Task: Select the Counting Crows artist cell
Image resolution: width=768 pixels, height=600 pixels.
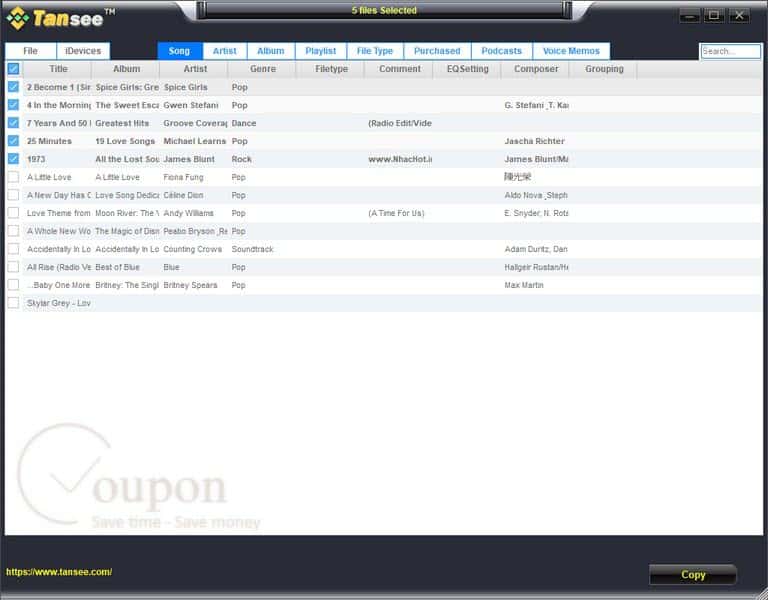Action: (x=192, y=249)
